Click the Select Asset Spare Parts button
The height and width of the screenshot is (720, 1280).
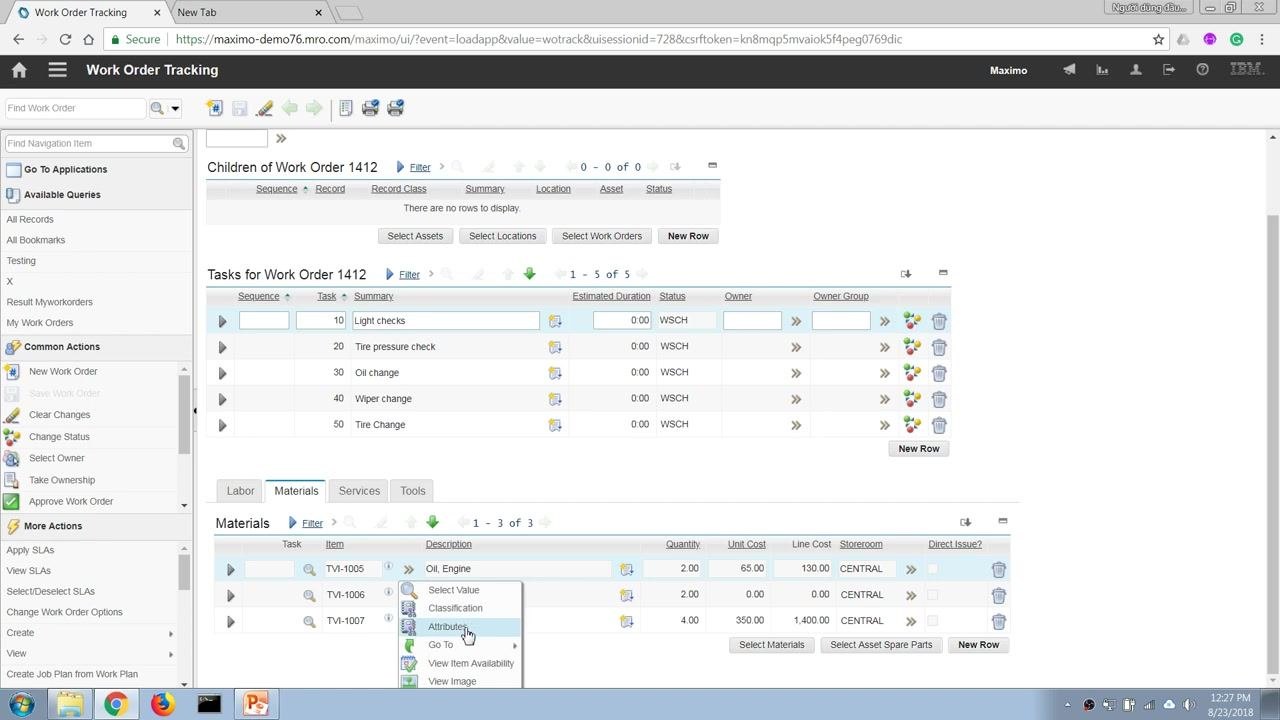pos(881,645)
